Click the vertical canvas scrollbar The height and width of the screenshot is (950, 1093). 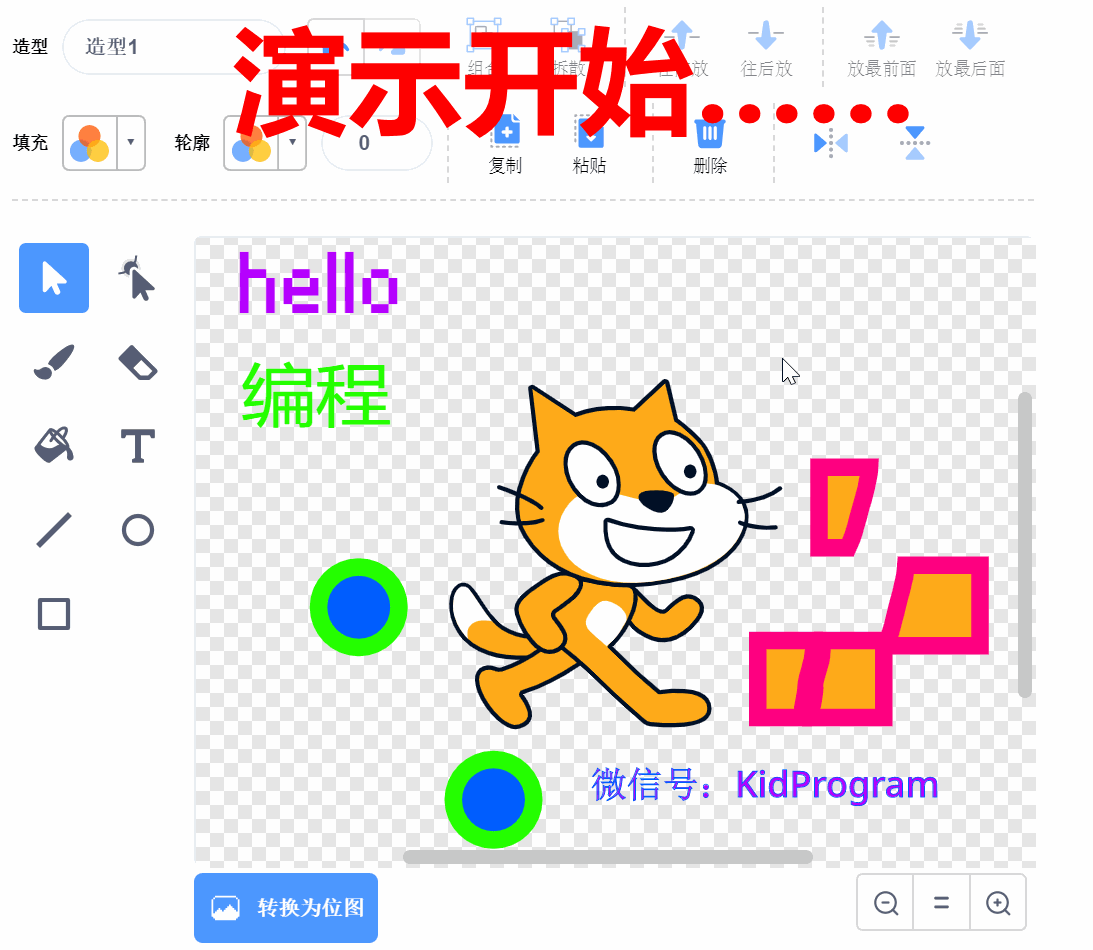[1024, 544]
